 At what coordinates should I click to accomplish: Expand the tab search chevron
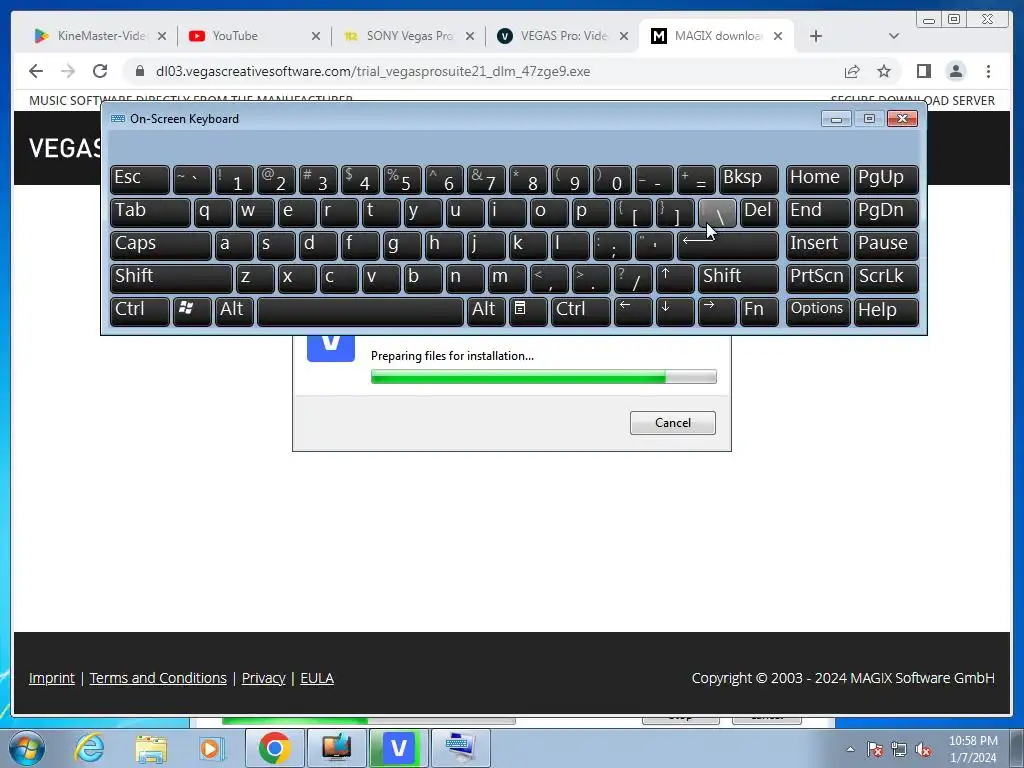[894, 36]
